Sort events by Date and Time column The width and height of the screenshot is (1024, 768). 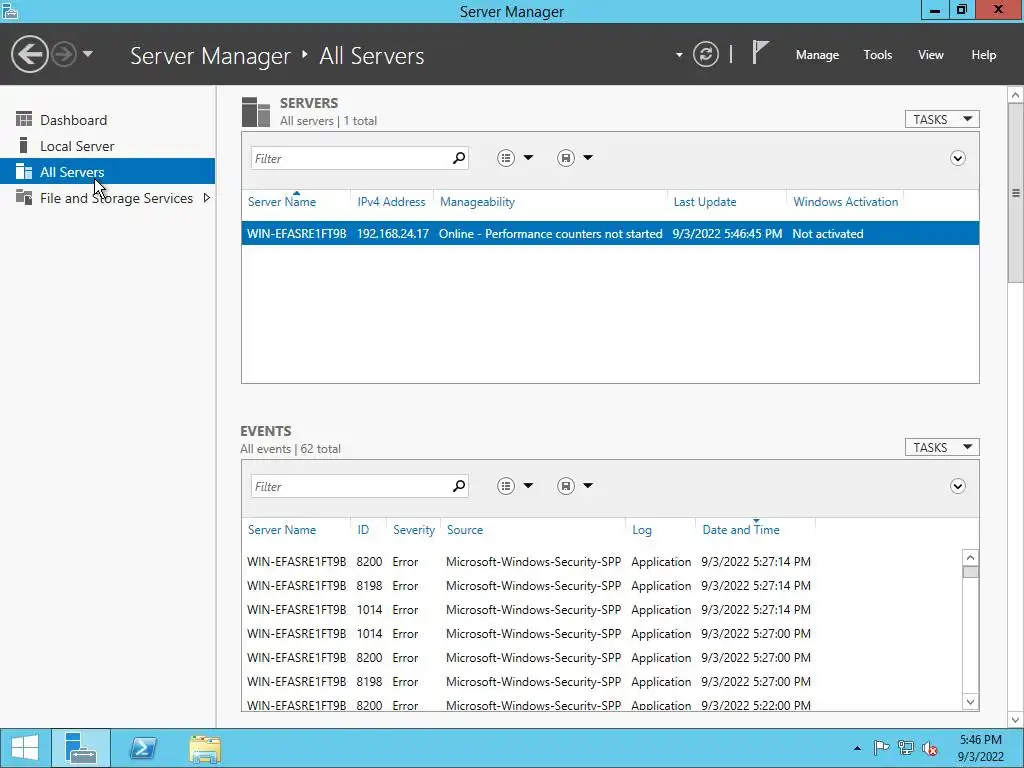click(x=741, y=530)
